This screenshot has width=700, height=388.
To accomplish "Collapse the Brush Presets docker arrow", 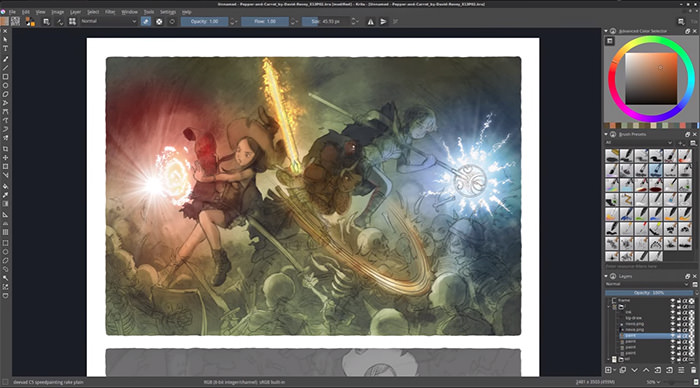I will pos(606,134).
